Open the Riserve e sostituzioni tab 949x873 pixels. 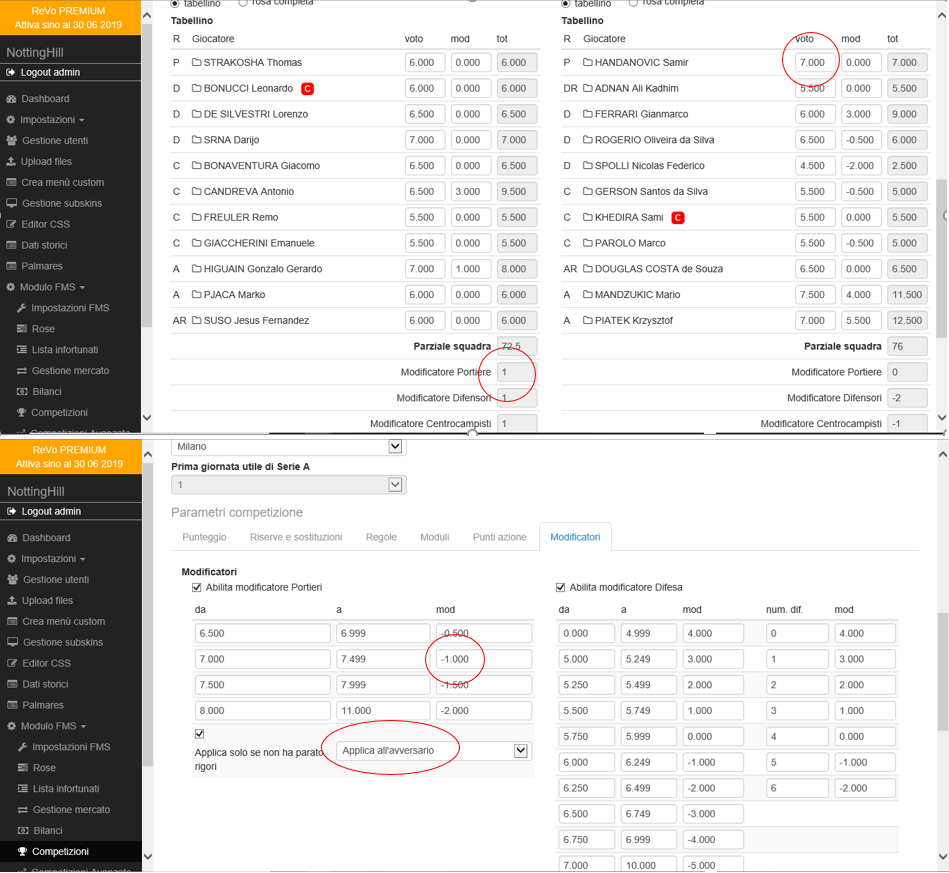click(x=295, y=537)
